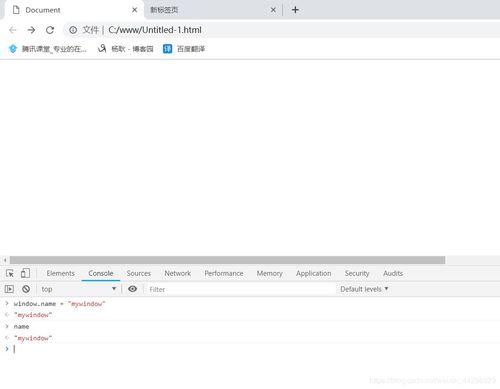Open the Memory panel tab
Screen dimensions: 500x389
tap(269, 273)
